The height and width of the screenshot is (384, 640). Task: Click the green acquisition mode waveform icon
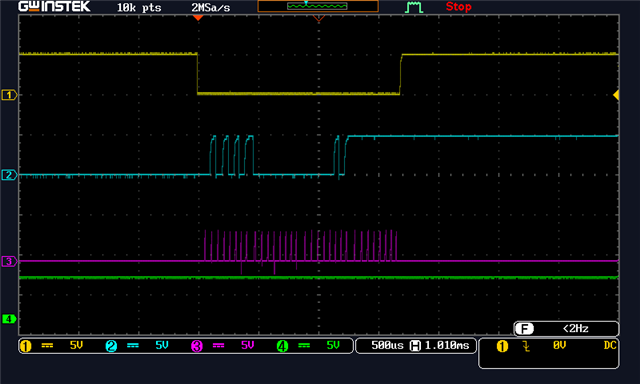[413, 7]
